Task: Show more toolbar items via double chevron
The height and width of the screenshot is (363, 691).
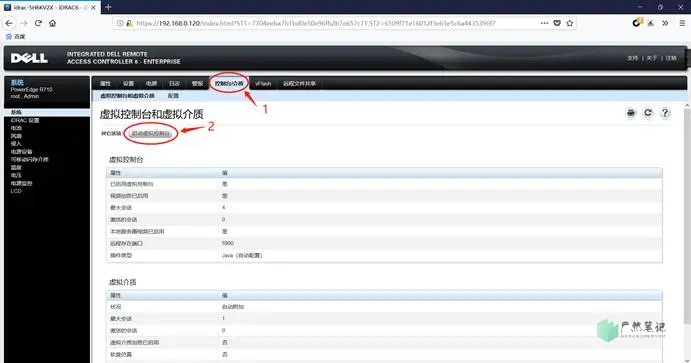Action: (x=665, y=23)
